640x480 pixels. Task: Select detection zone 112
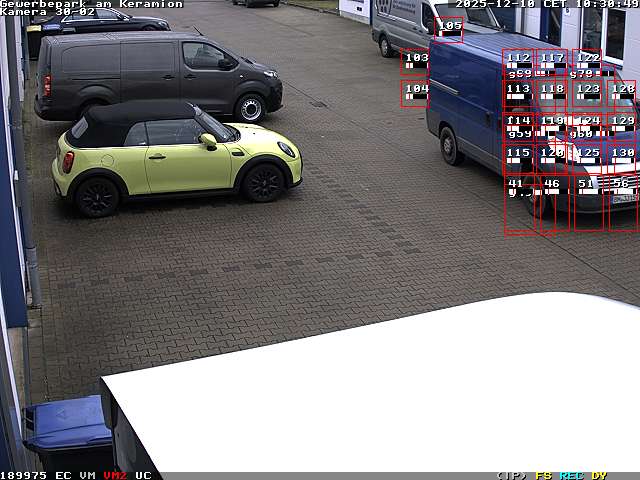pyautogui.click(x=518, y=63)
